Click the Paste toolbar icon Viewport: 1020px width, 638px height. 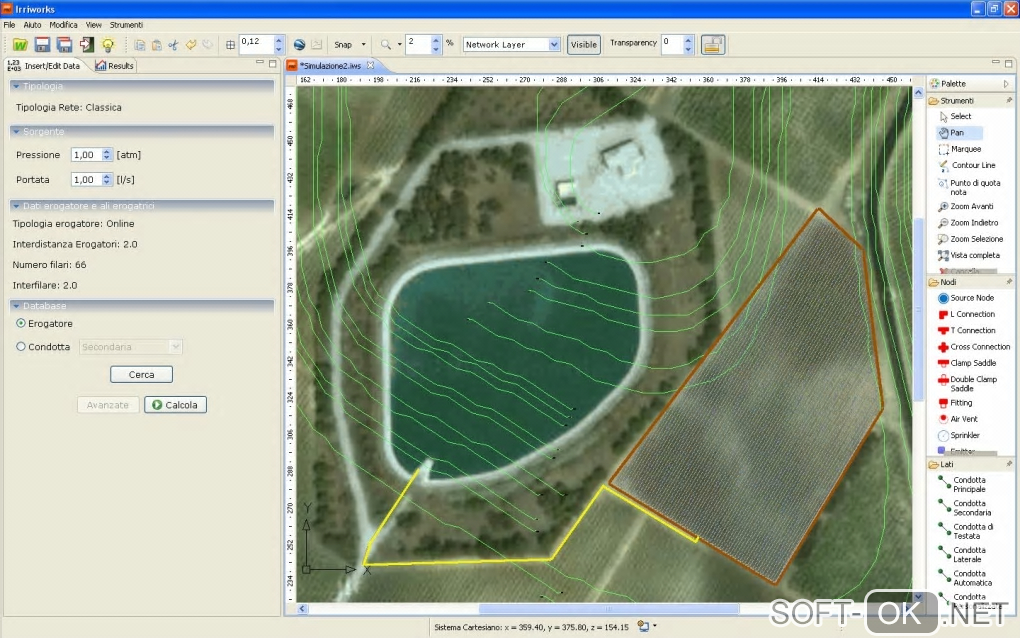point(157,45)
